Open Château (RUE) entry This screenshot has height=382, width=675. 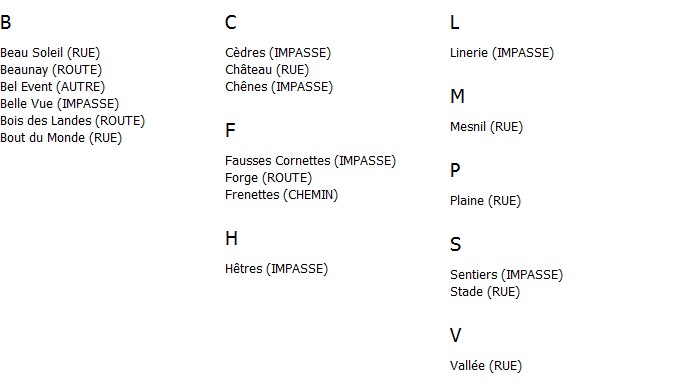[267, 70]
